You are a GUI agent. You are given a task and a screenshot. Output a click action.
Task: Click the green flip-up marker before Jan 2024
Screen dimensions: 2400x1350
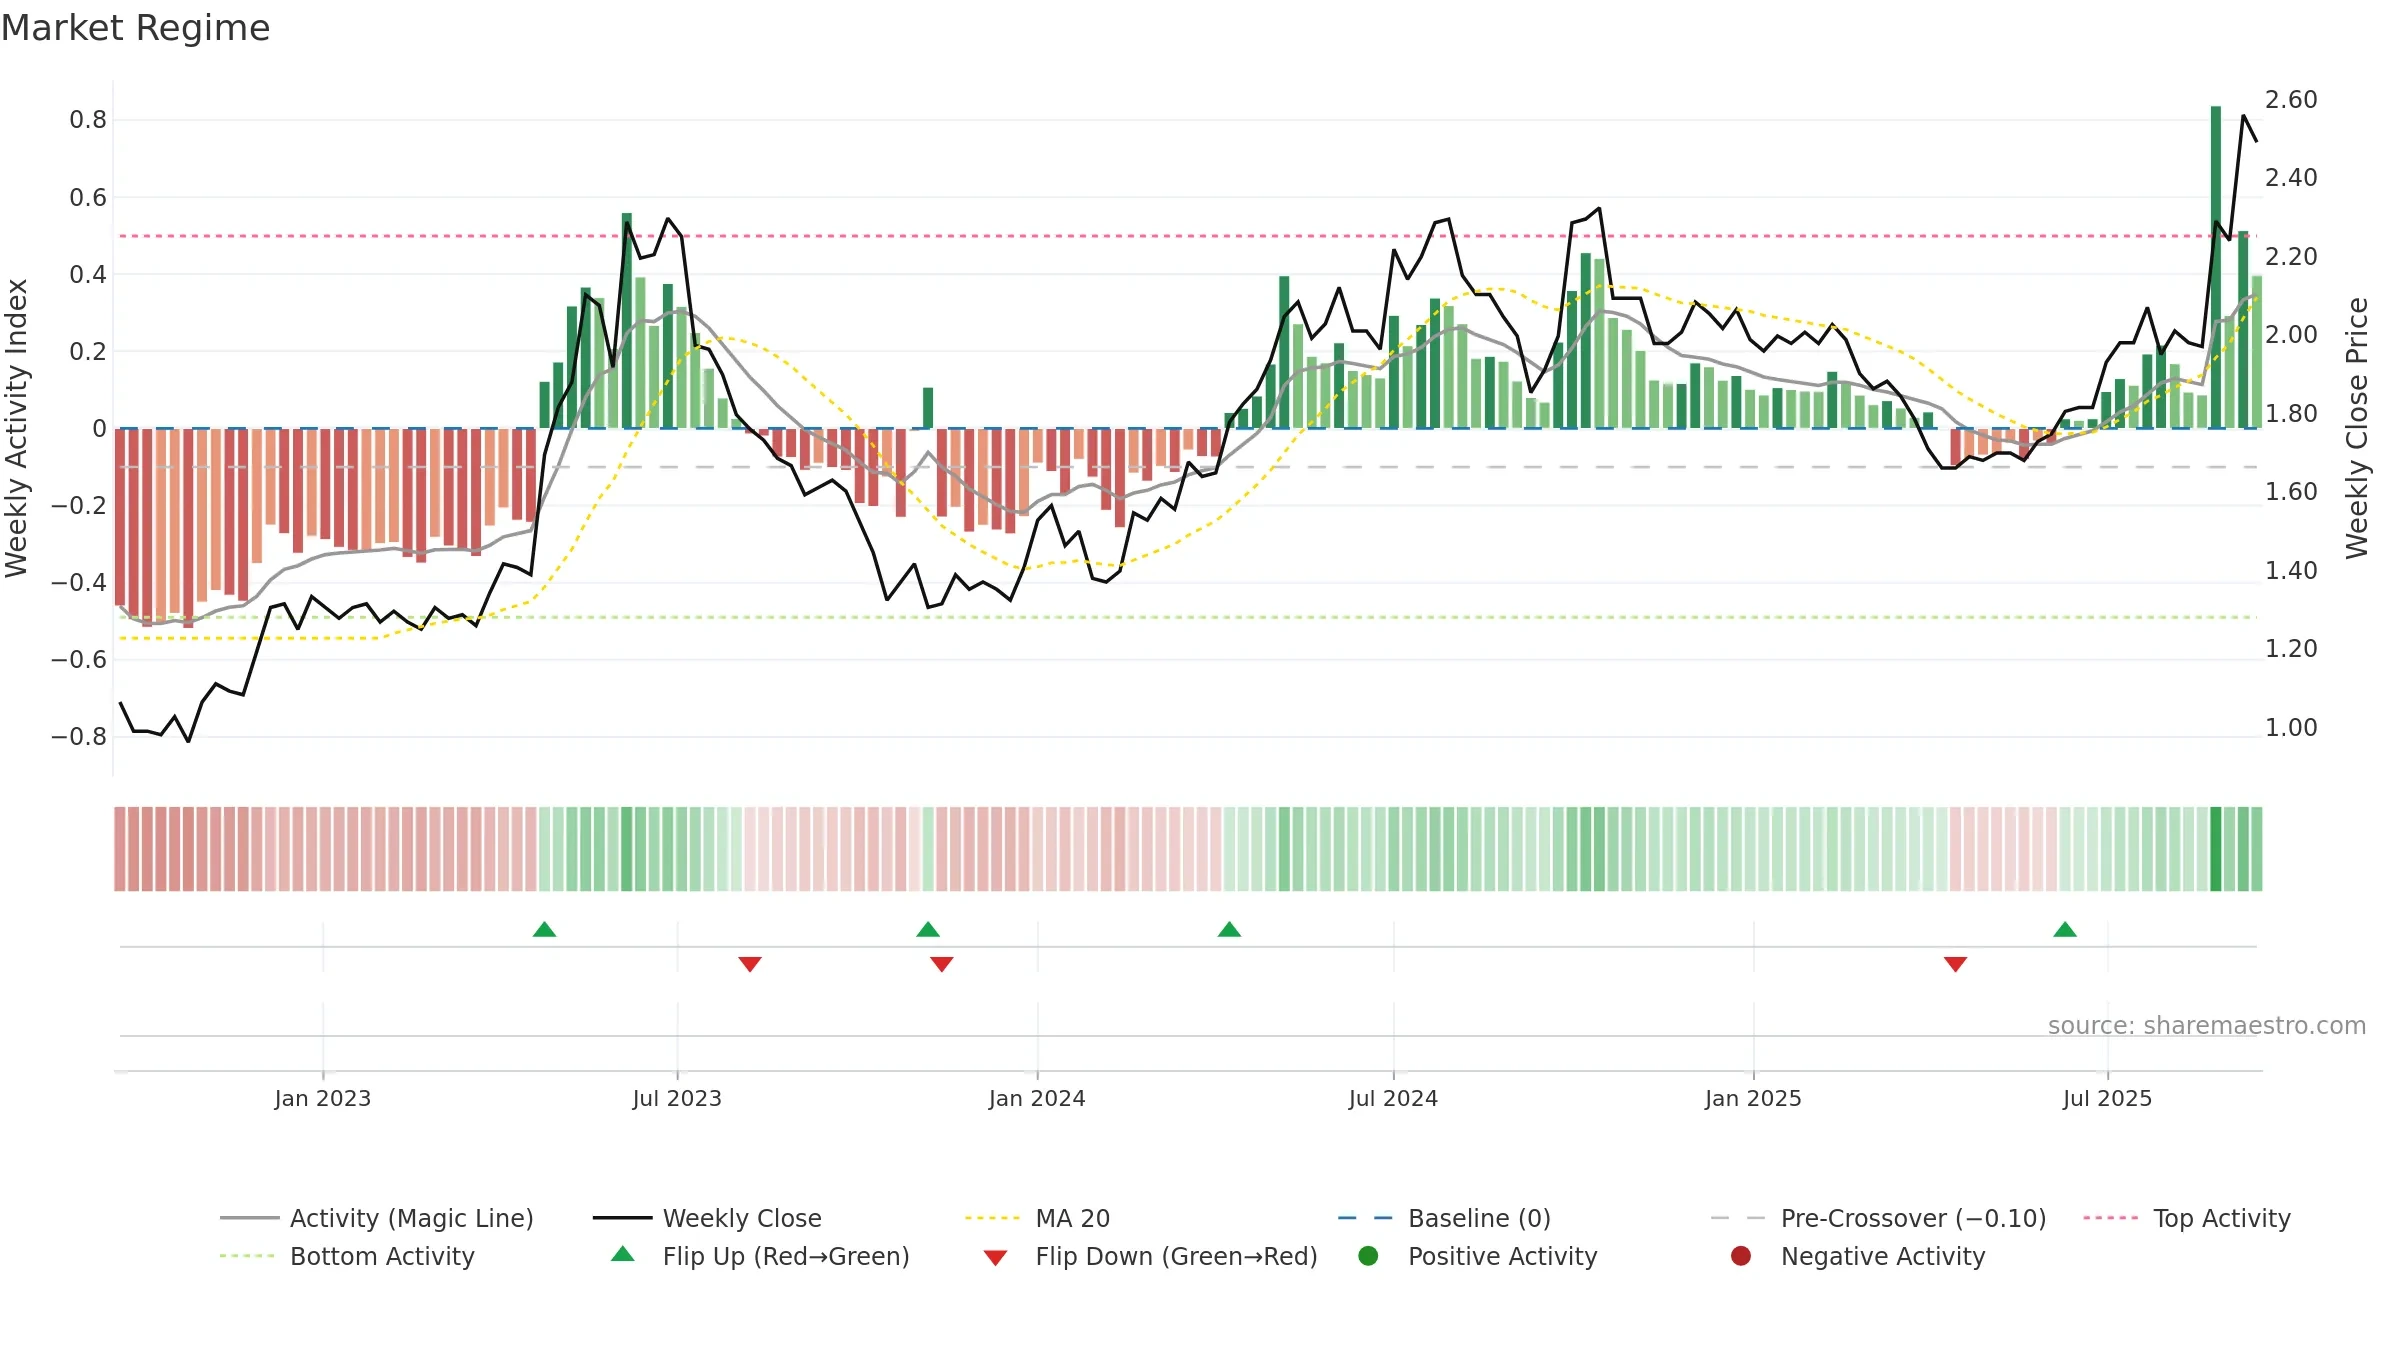928,930
